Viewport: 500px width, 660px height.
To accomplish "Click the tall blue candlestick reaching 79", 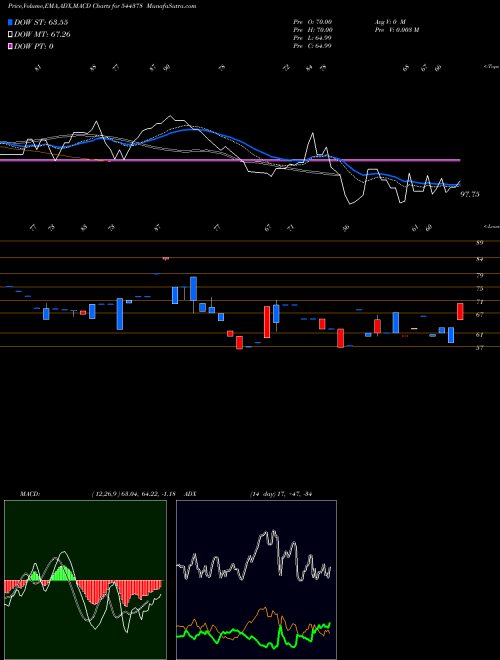I will 194,289.
